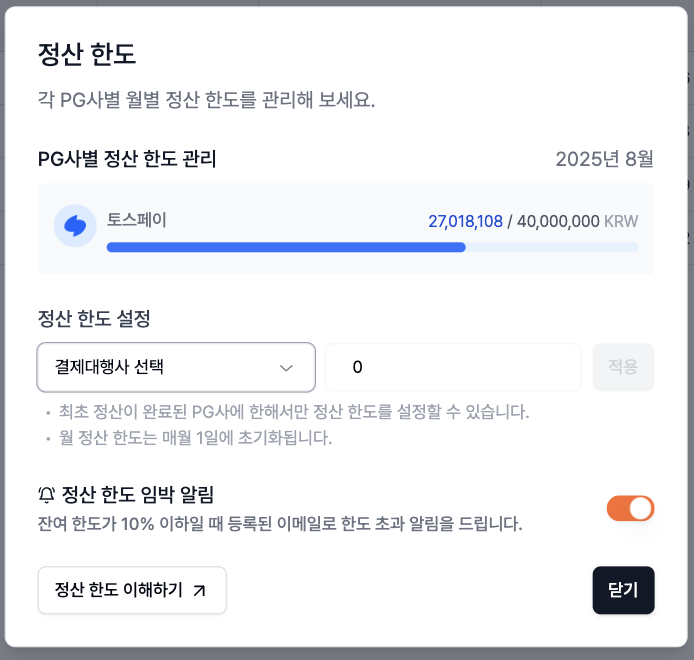The width and height of the screenshot is (694, 660).
Task: Click the 27,018,108 used amount text
Action: 465,221
